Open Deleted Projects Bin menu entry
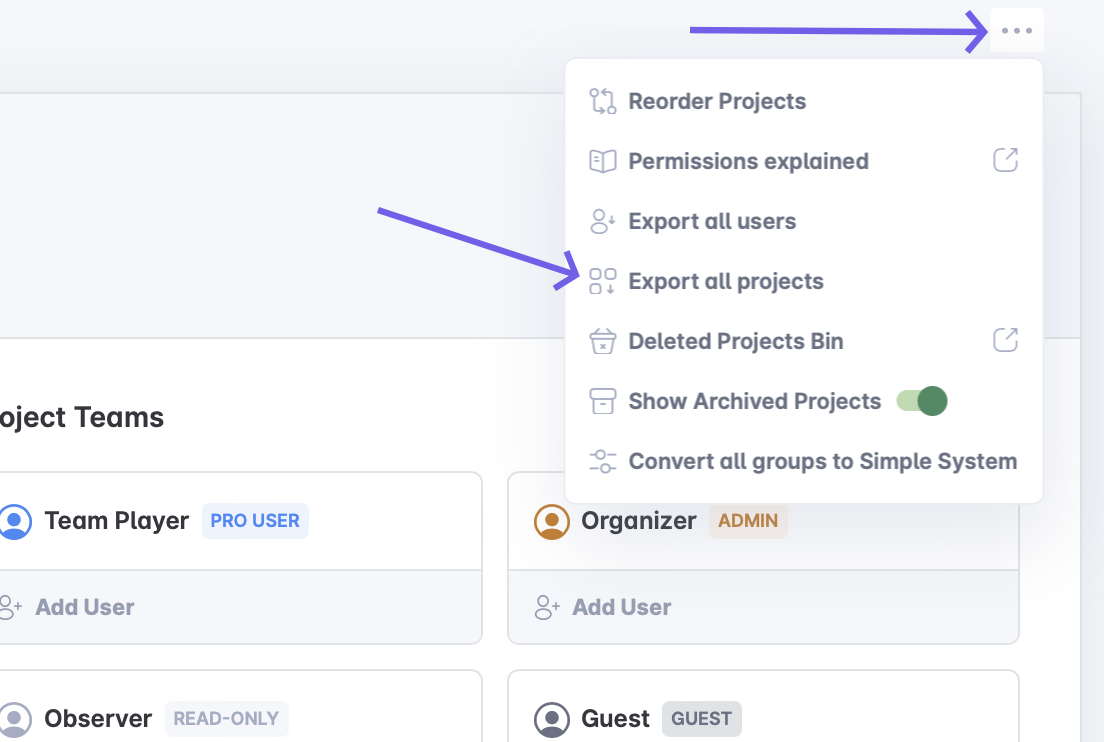Image resolution: width=1104 pixels, height=742 pixels. [735, 341]
